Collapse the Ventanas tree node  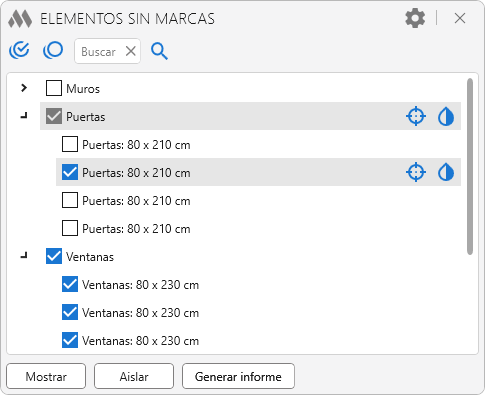click(x=24, y=256)
